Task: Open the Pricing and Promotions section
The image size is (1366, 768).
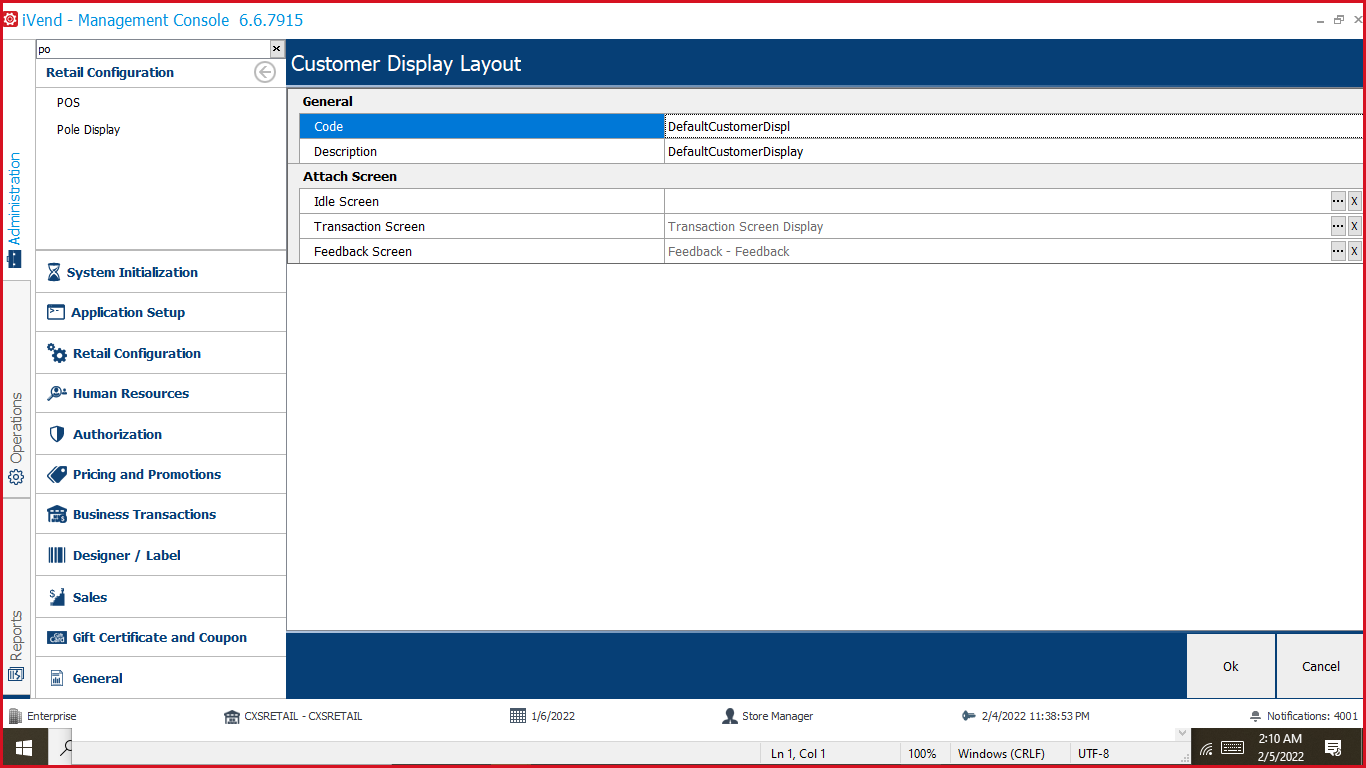Action: [161, 475]
